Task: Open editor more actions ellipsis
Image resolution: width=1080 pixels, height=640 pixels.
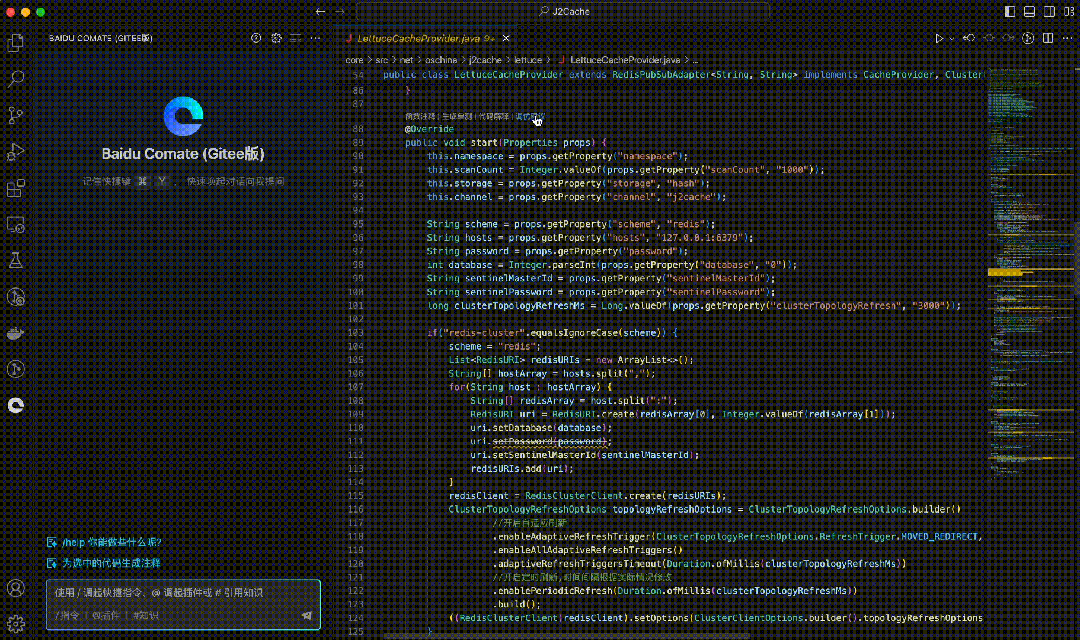Action: point(1067,39)
